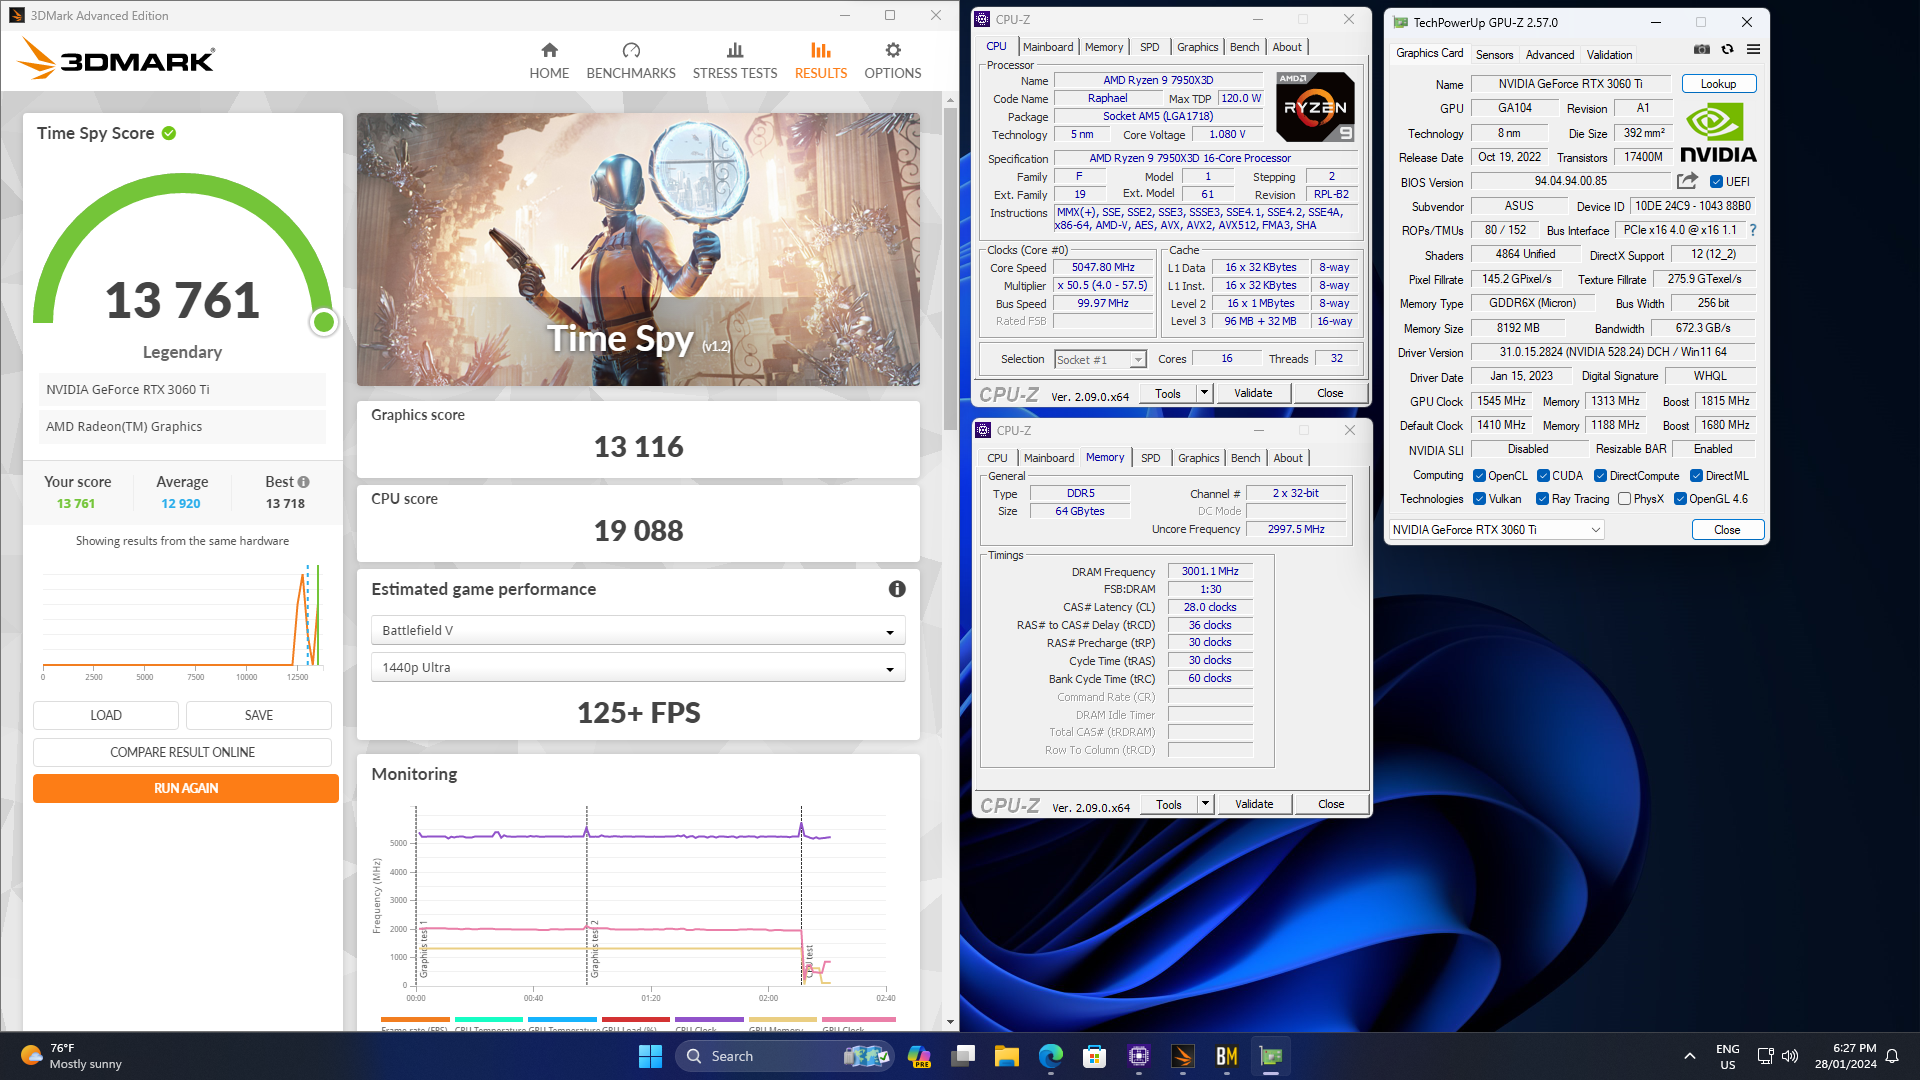The width and height of the screenshot is (1920, 1080).
Task: Open the Benchmarks gauge icon
Action: pyautogui.click(x=631, y=50)
